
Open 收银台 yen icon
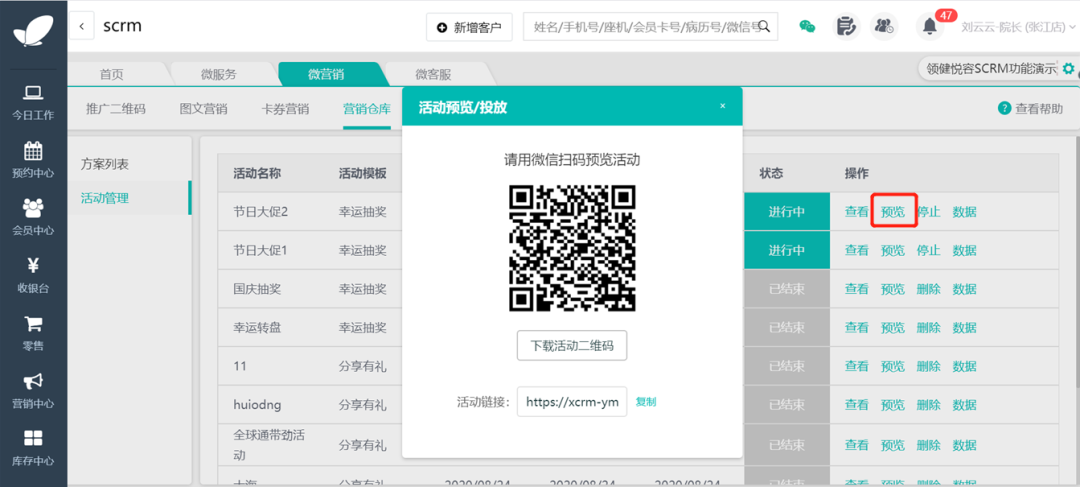[x=33, y=265]
